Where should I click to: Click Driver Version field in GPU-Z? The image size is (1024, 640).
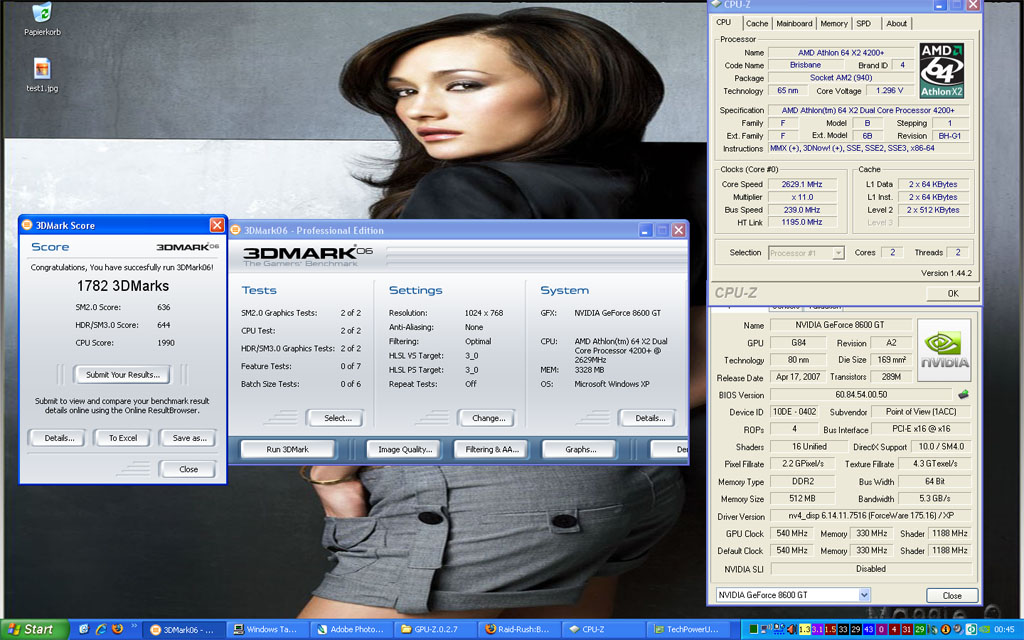coord(871,516)
